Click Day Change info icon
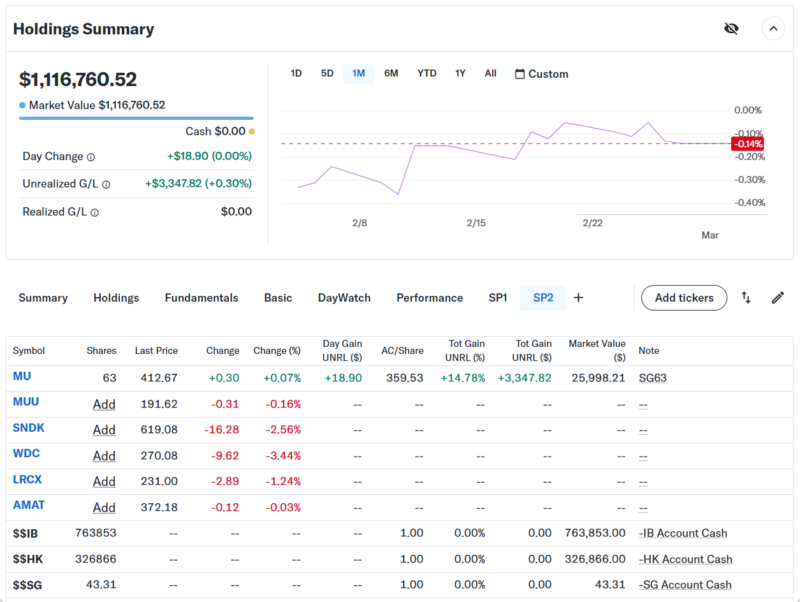The image size is (800, 602). tap(91, 157)
